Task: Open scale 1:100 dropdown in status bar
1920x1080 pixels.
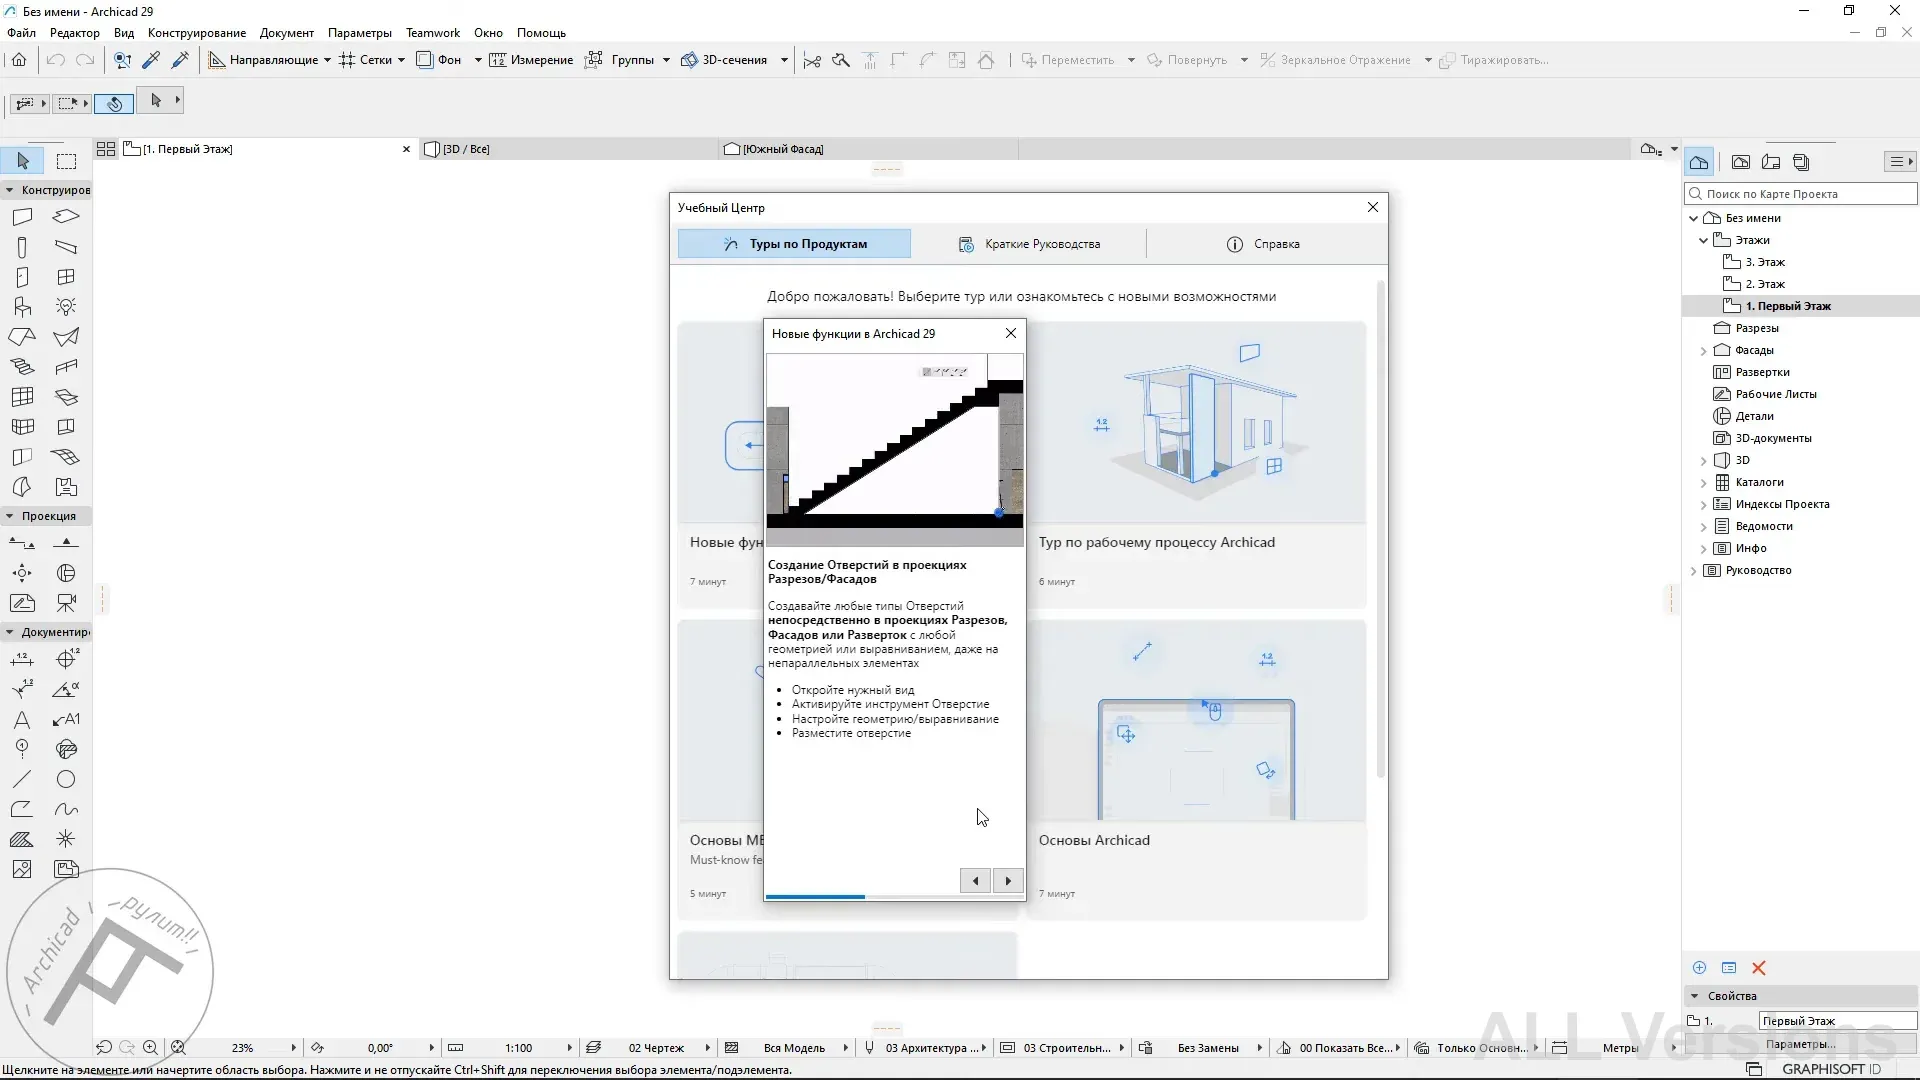Action: coord(569,1048)
